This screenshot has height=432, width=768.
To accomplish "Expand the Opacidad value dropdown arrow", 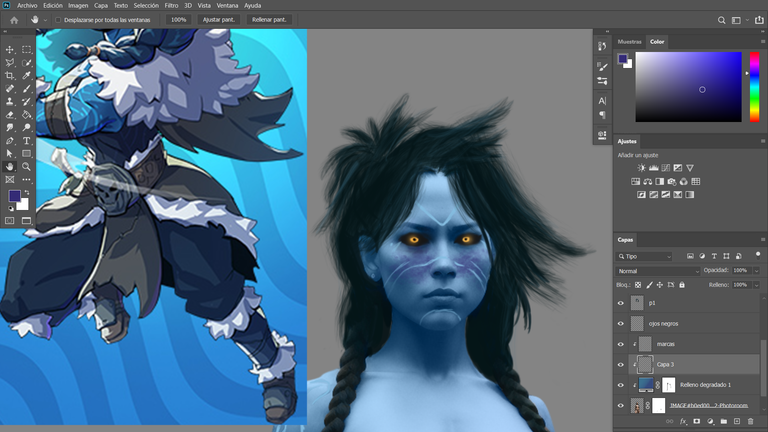I will (756, 270).
